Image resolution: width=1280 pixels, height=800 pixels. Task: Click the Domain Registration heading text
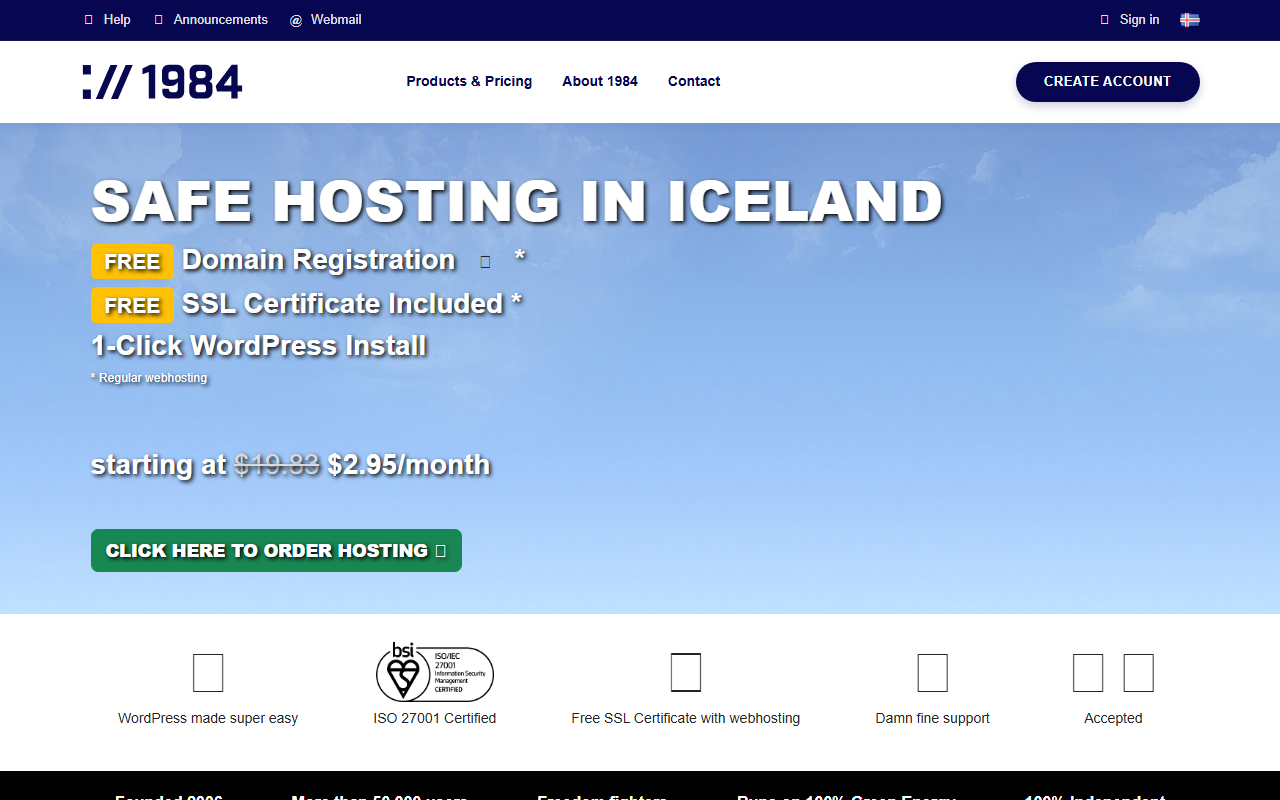pos(319,260)
